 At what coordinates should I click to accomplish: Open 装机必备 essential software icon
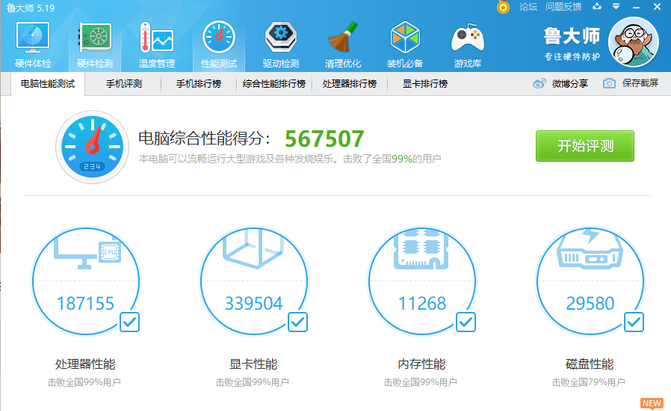[x=405, y=44]
